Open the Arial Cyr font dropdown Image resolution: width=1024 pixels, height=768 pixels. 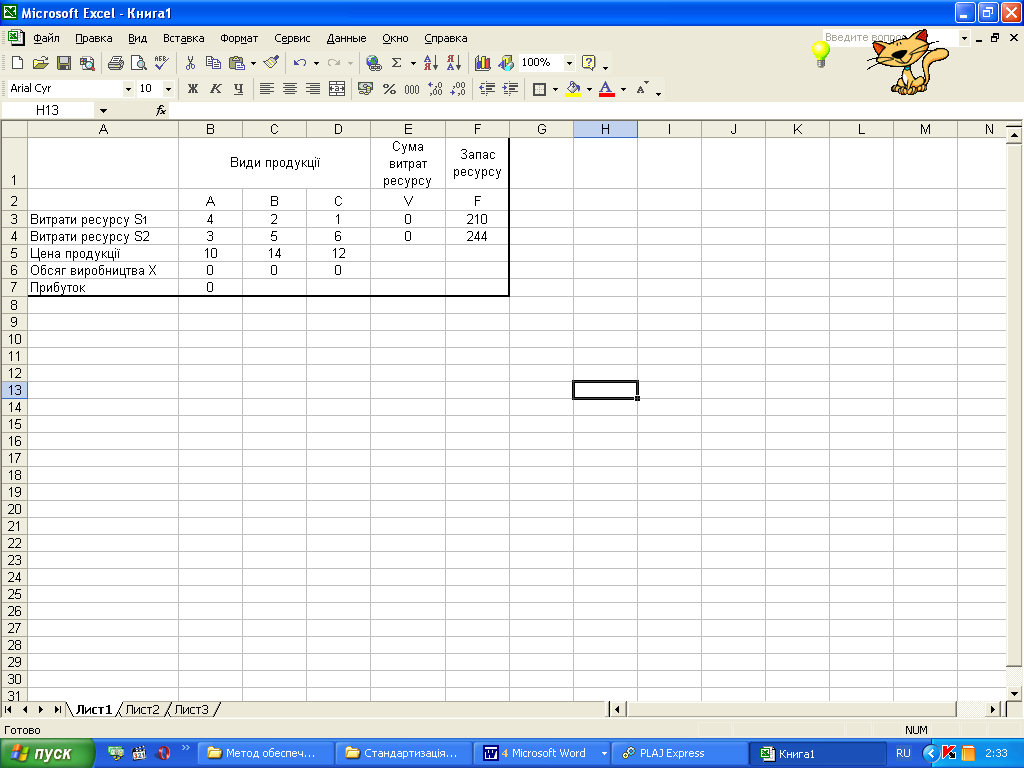pyautogui.click(x=128, y=89)
